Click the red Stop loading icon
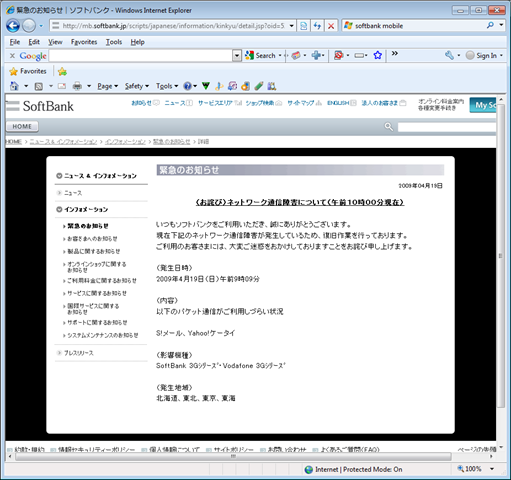This screenshot has height=480, width=511. 331,26
